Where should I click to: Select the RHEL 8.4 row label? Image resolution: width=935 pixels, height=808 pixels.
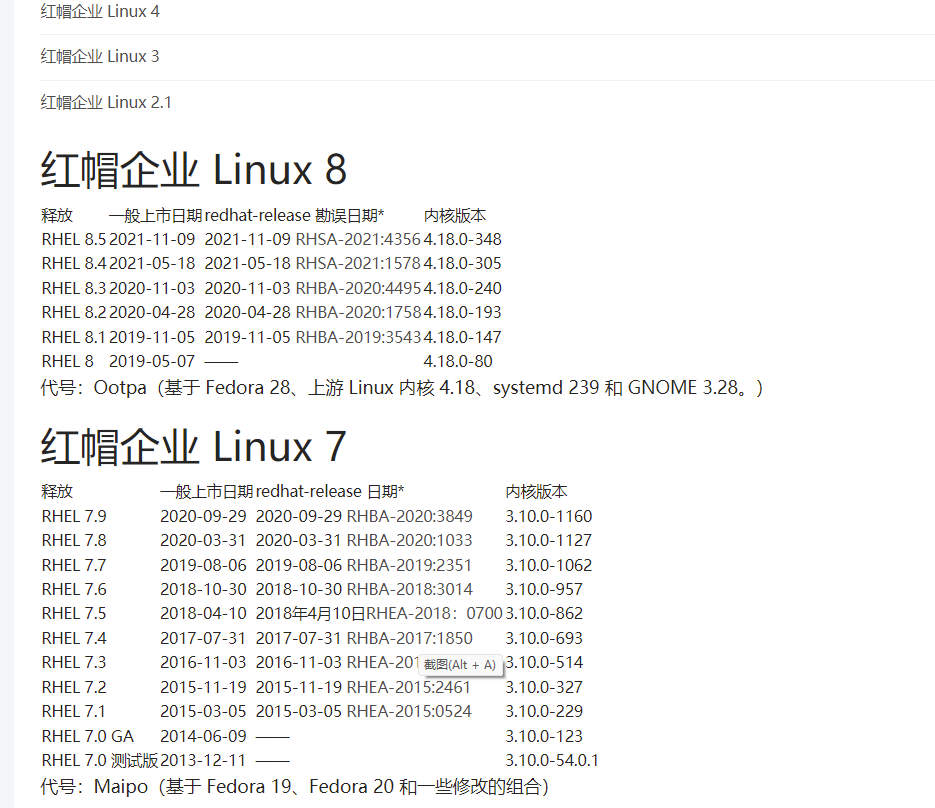coord(74,264)
